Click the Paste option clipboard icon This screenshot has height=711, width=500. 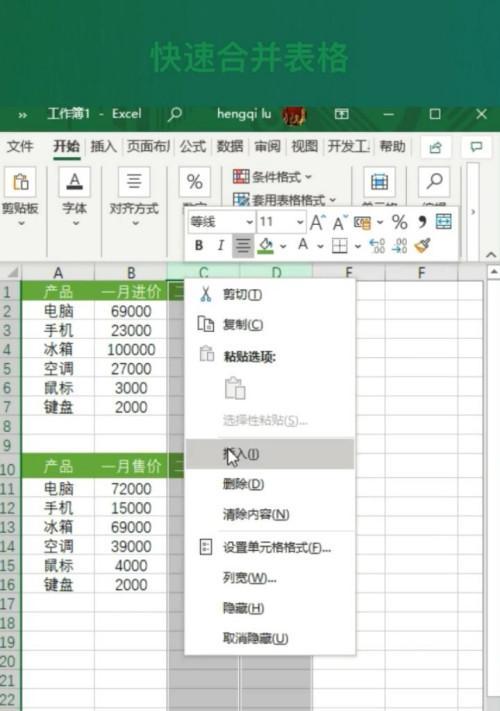pyautogui.click(x=235, y=388)
